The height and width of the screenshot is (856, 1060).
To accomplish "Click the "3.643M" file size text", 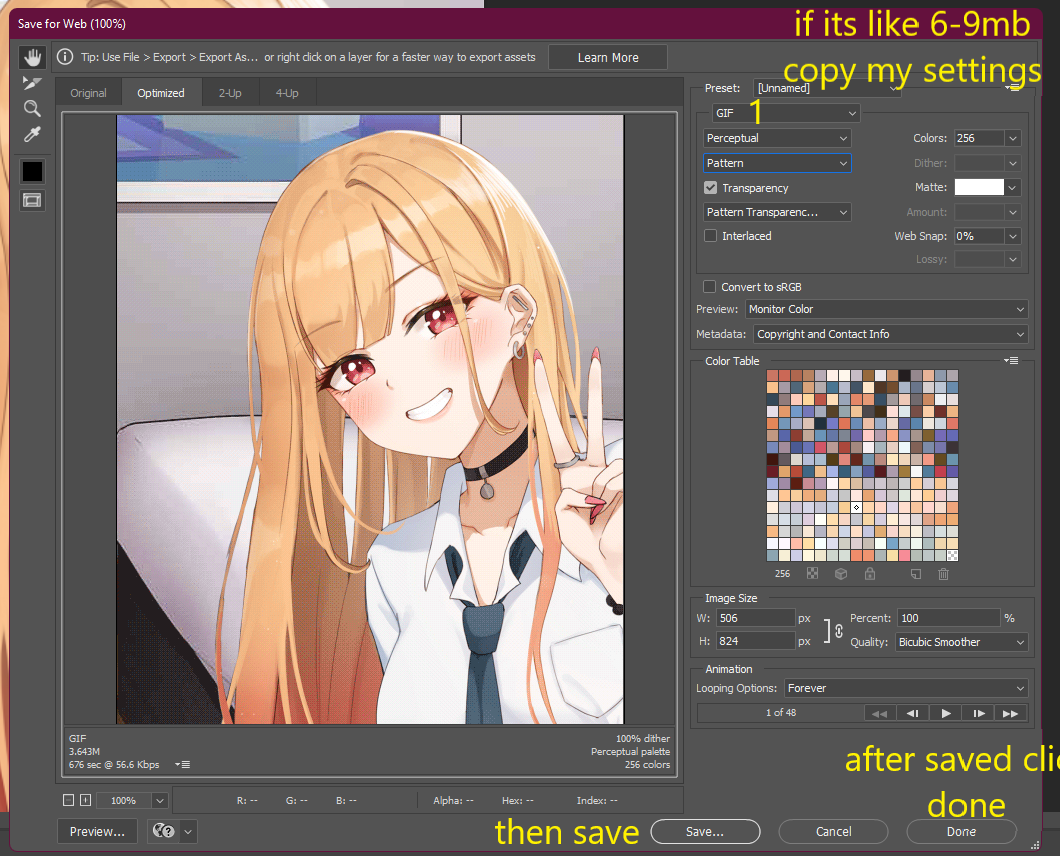I will click(85, 751).
